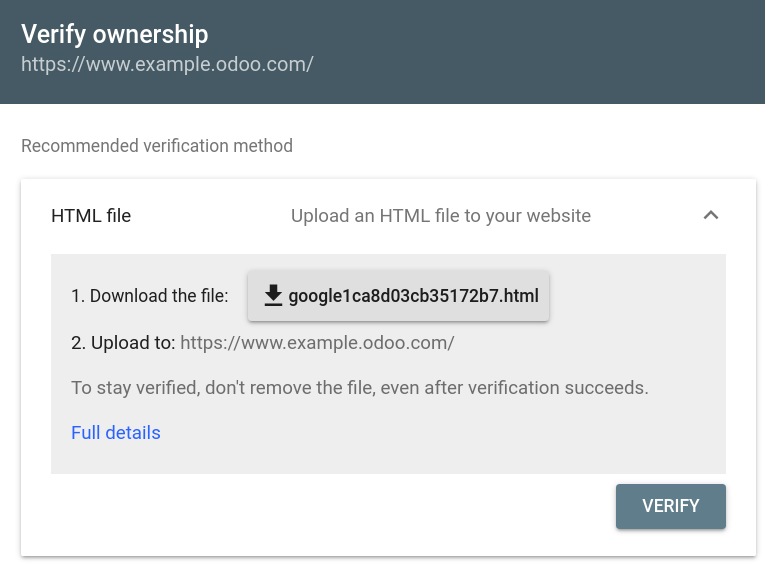Click the site URL under Verify ownership
The image size is (765, 568).
click(168, 64)
